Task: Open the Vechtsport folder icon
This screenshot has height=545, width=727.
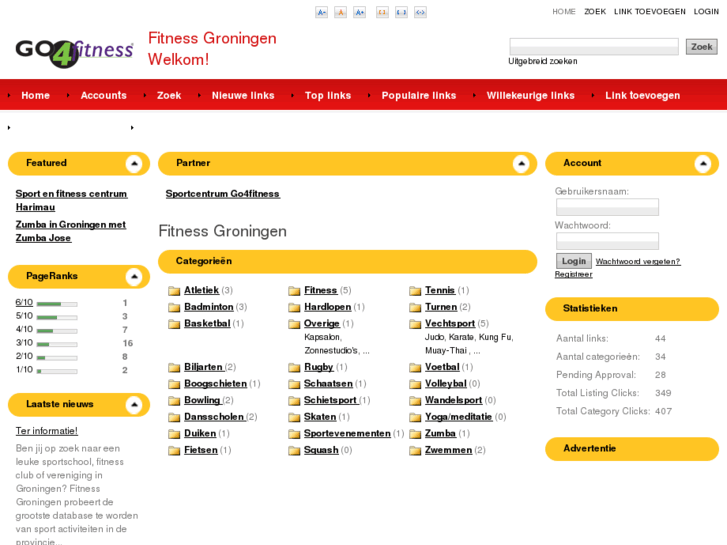Action: coord(415,324)
